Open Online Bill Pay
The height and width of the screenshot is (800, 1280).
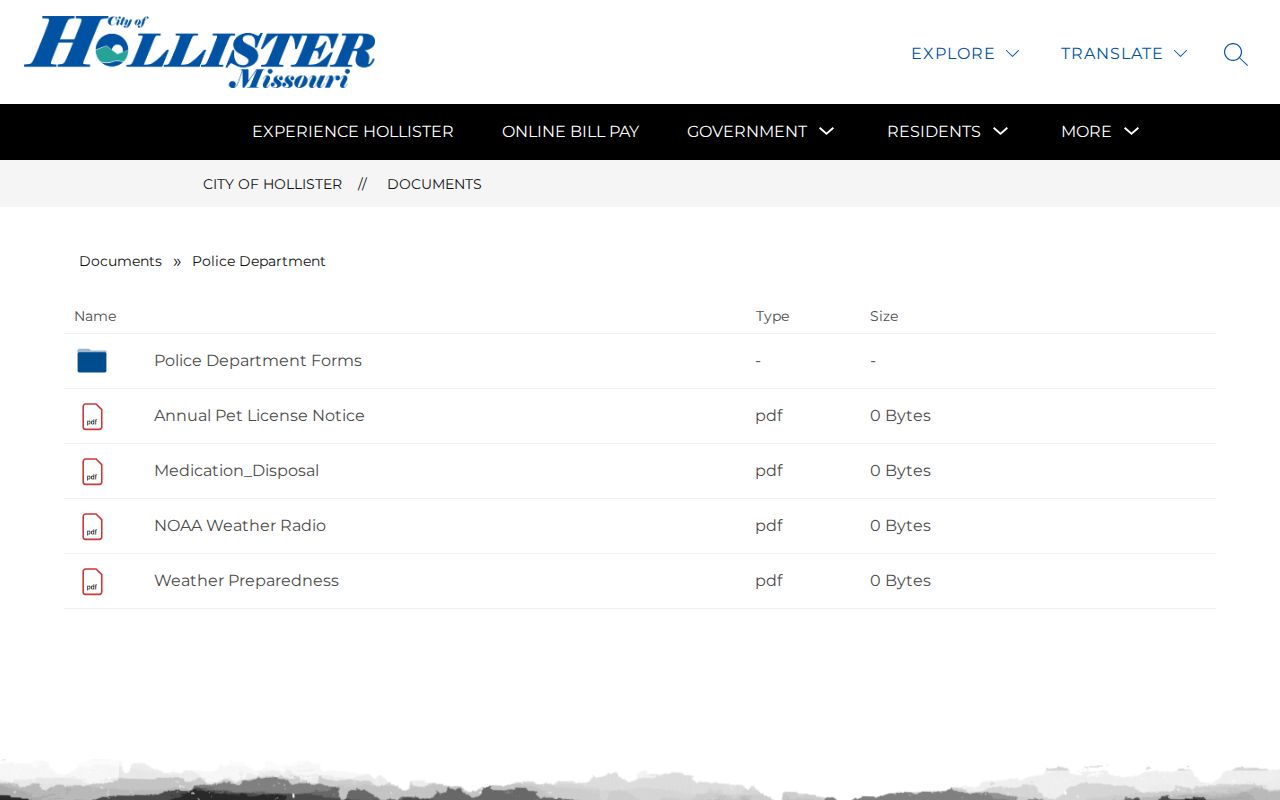570,132
